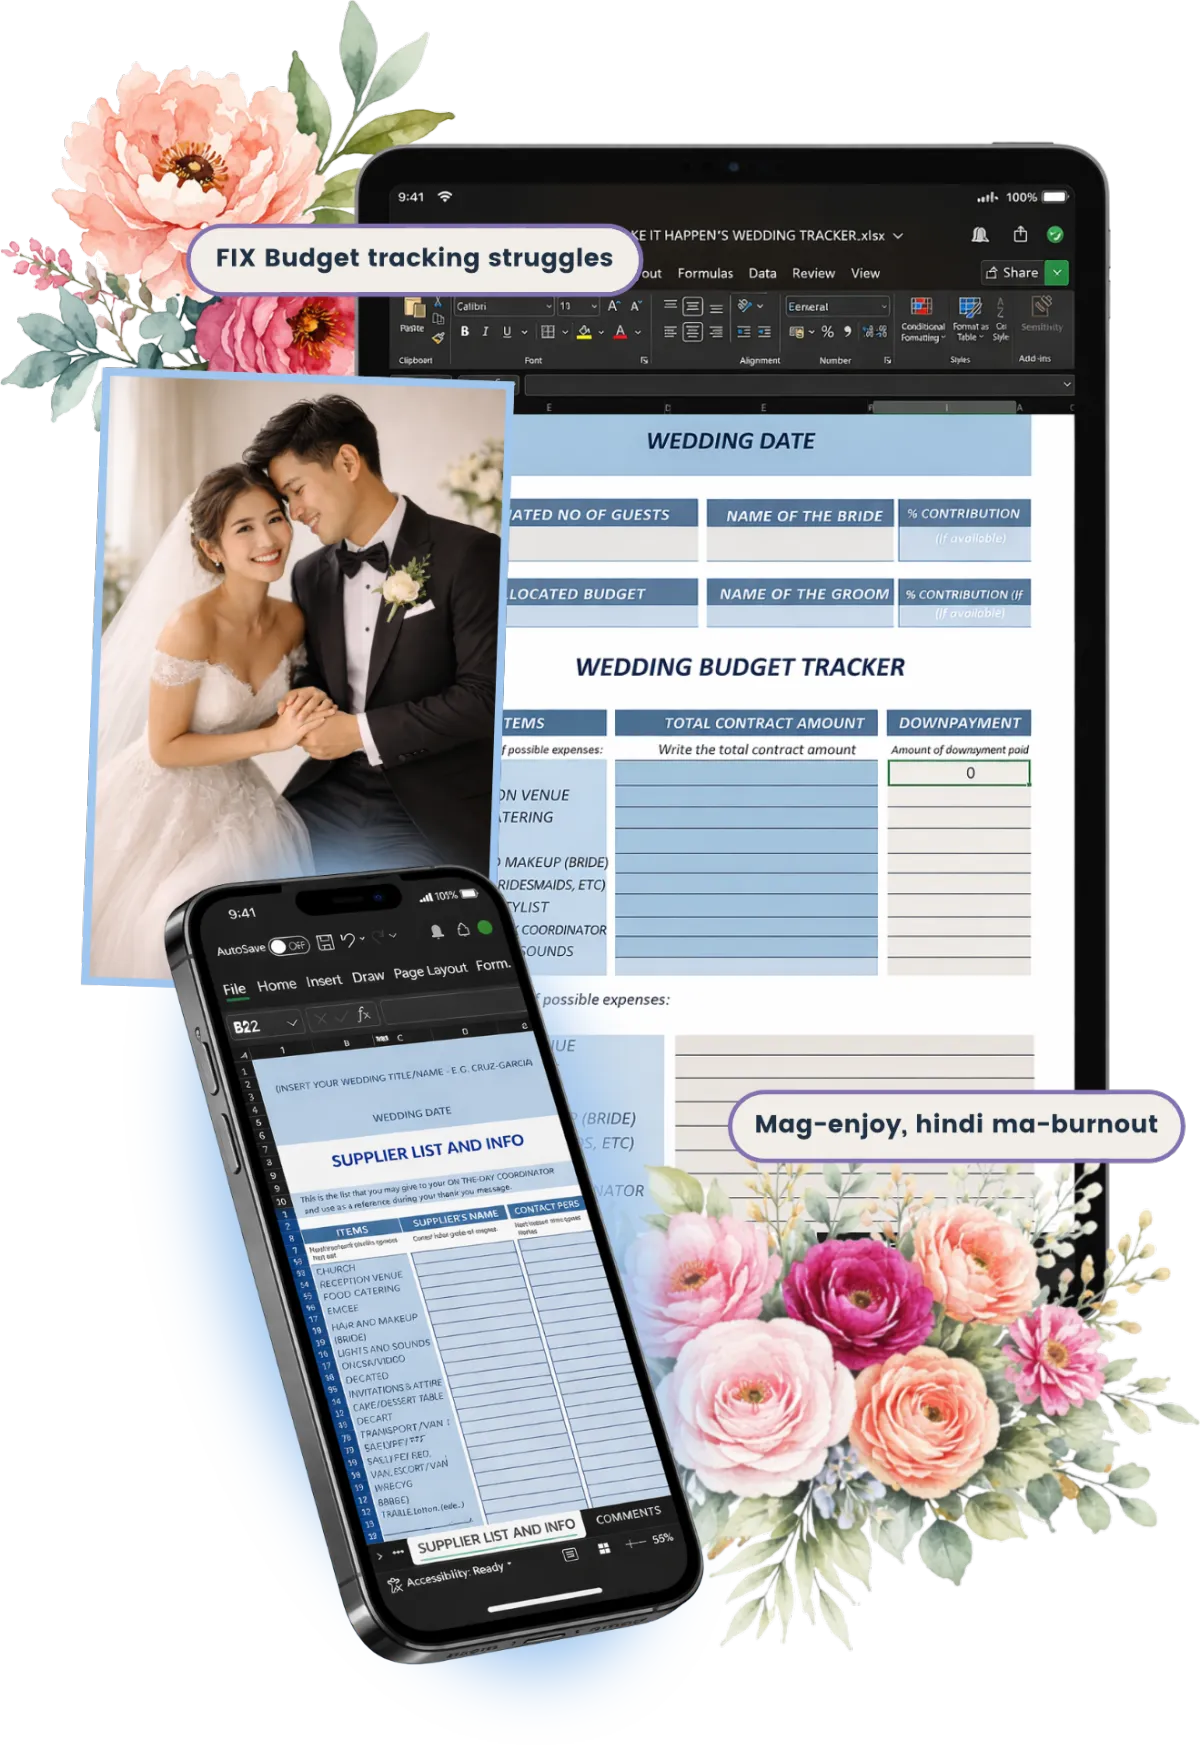This screenshot has width=1200, height=1760.
Task: Open the View tab on tablet
Action: [x=865, y=273]
